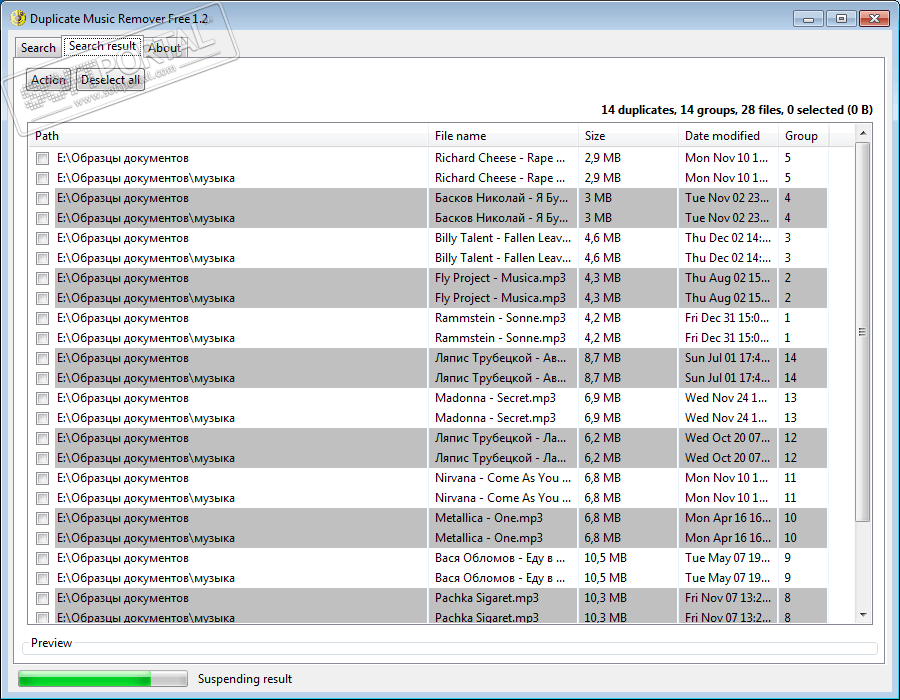Click the Deselect all button

click(x=110, y=80)
